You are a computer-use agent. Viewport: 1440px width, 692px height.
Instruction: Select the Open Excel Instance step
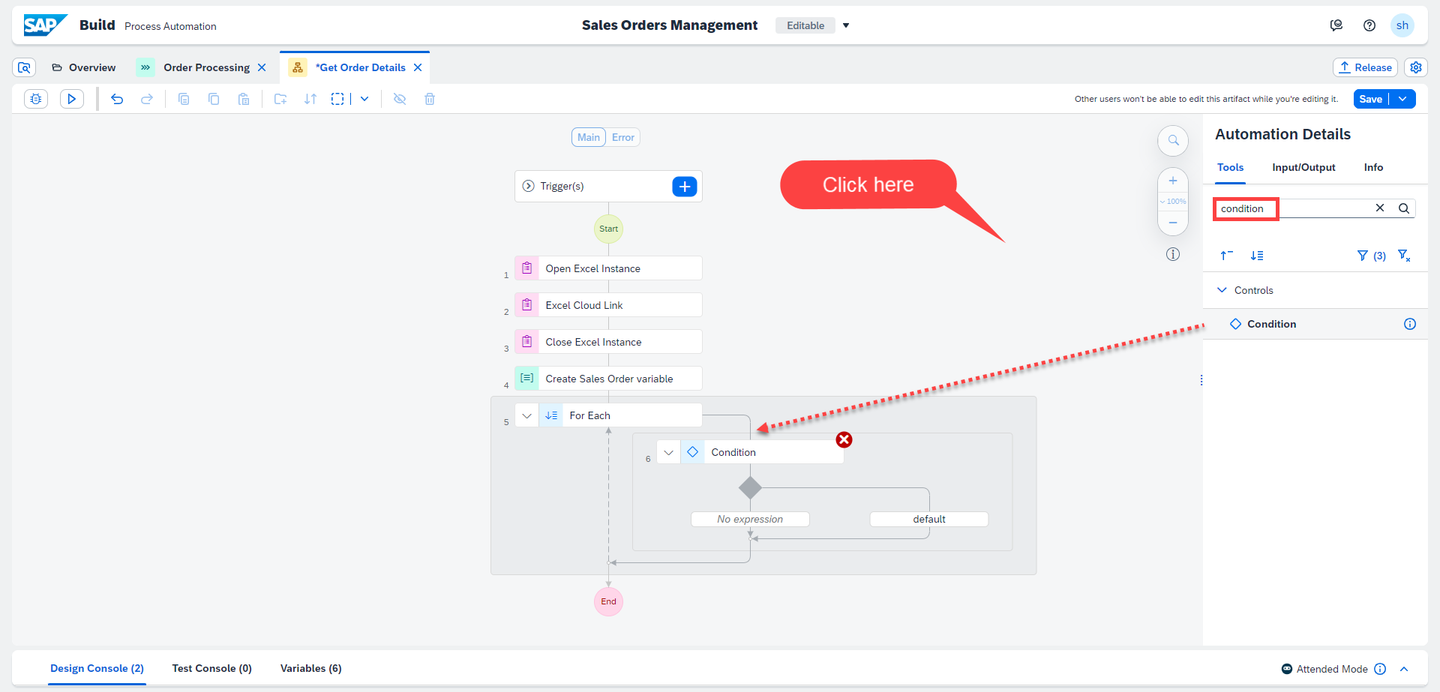tap(608, 268)
